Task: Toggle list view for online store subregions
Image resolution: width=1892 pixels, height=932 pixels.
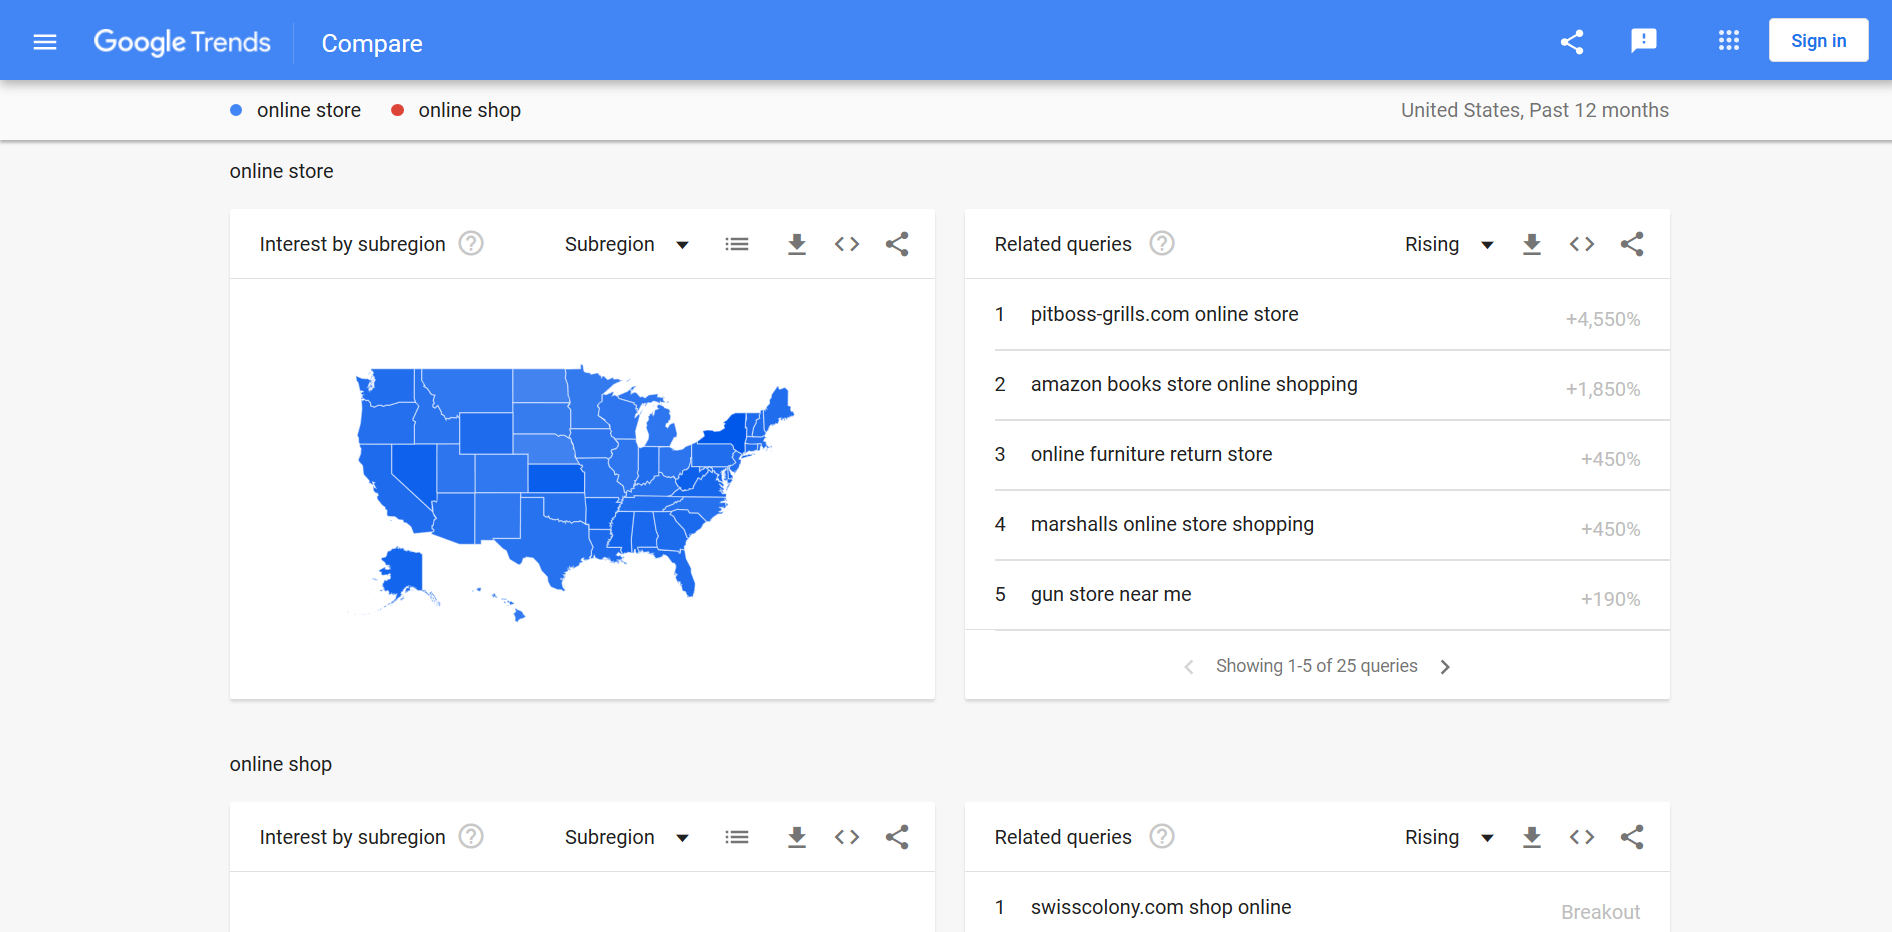Action: pyautogui.click(x=737, y=244)
